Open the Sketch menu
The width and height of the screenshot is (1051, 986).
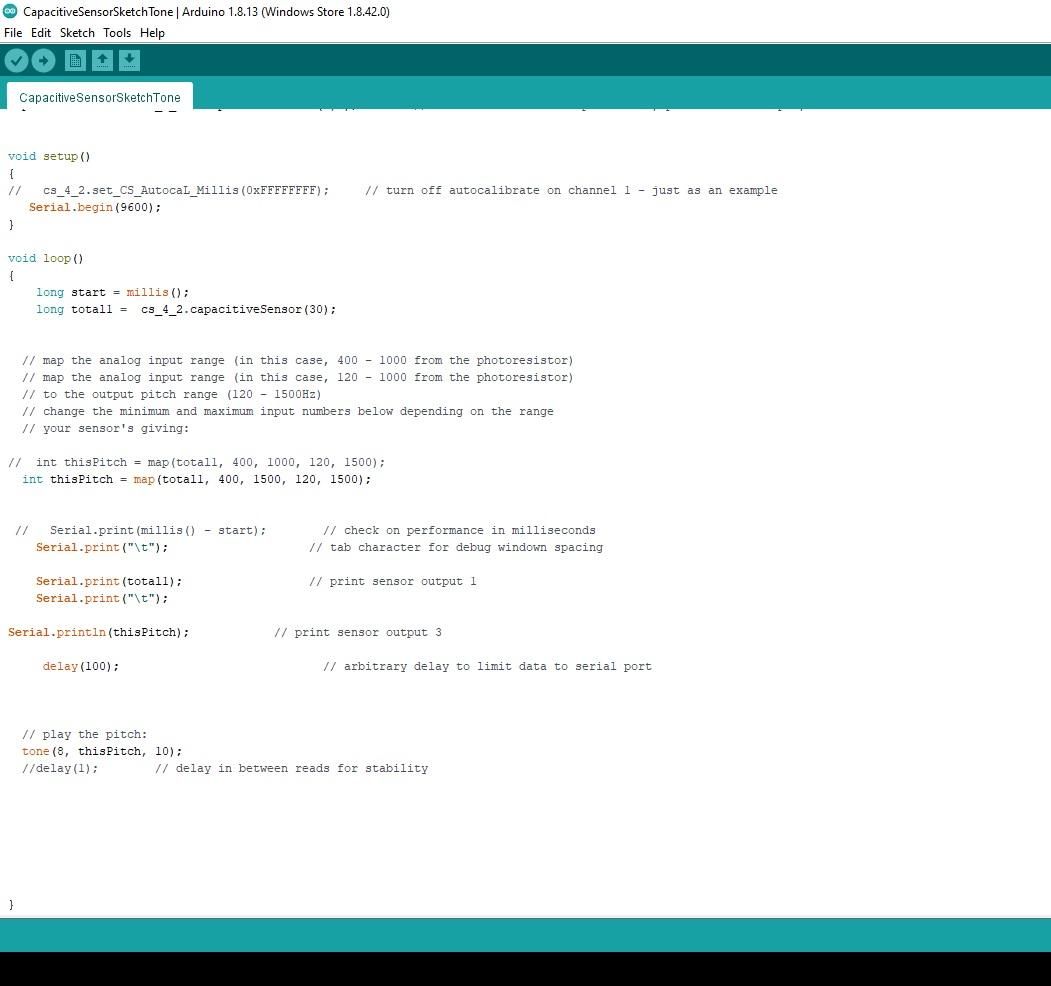pos(77,33)
